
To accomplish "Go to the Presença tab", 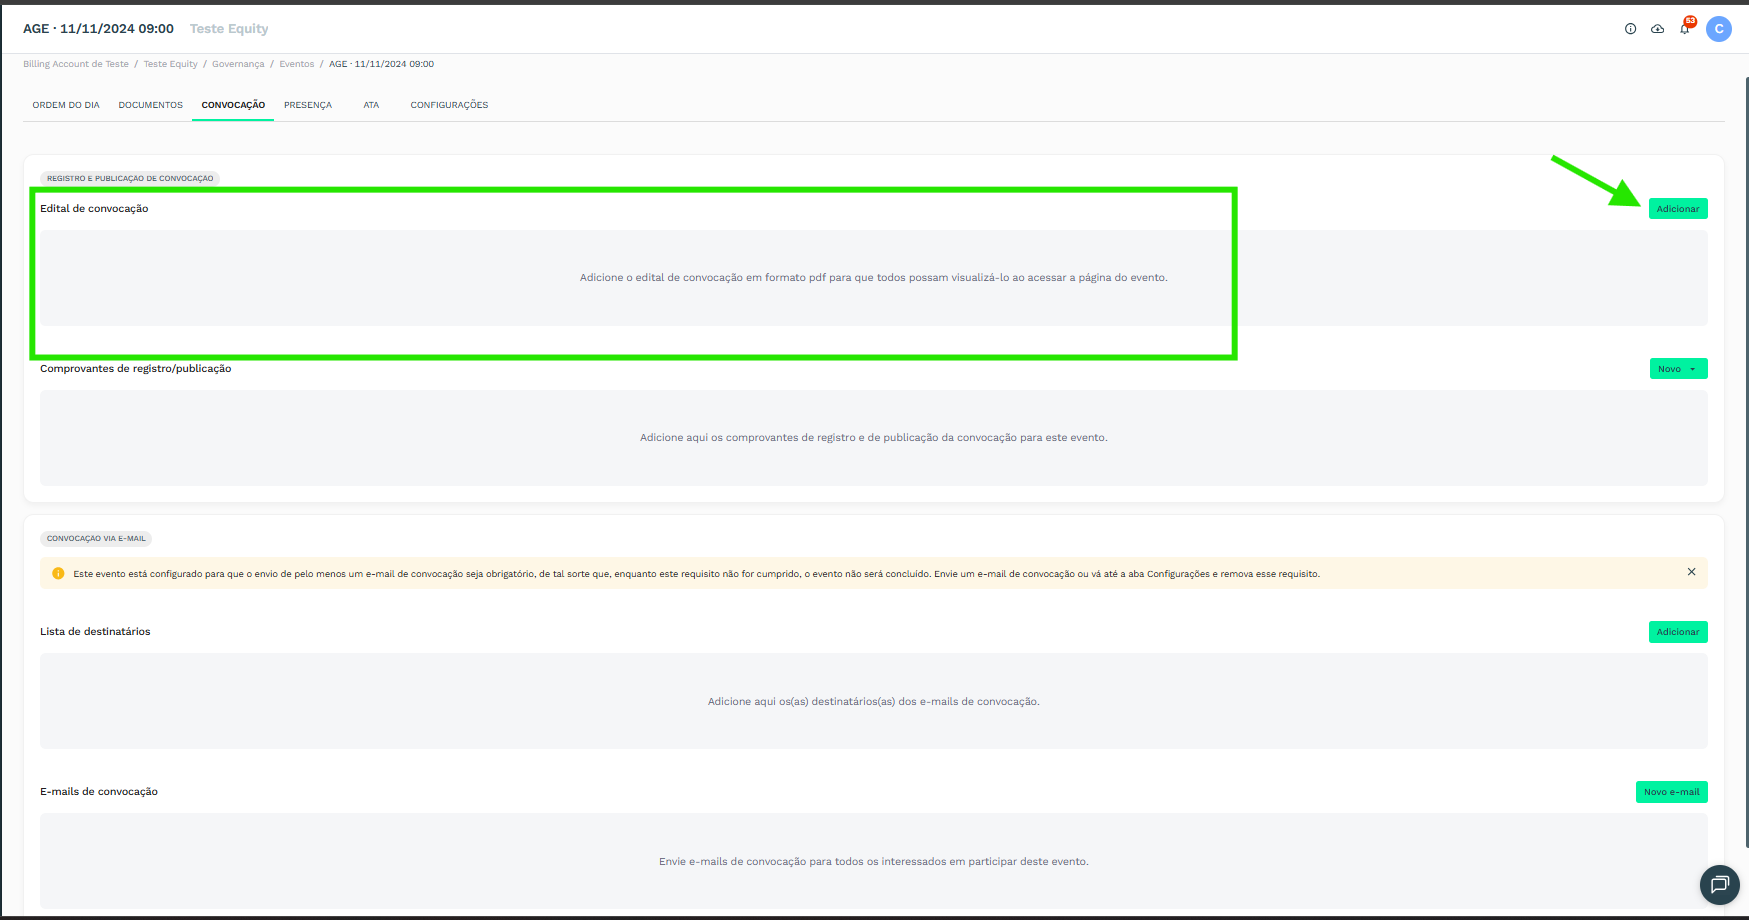I will [308, 105].
